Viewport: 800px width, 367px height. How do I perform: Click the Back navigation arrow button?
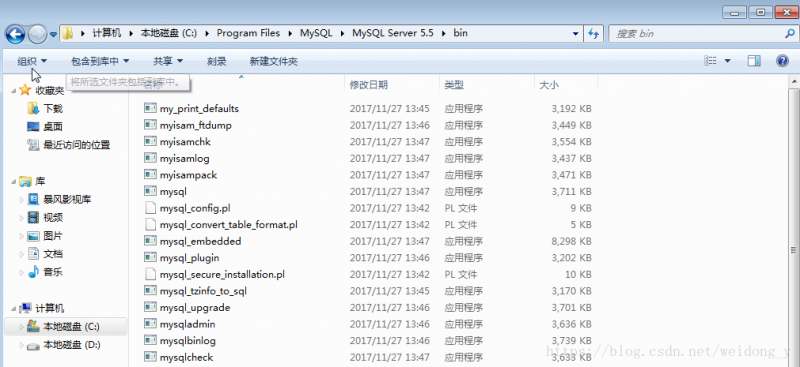pyautogui.click(x=15, y=34)
